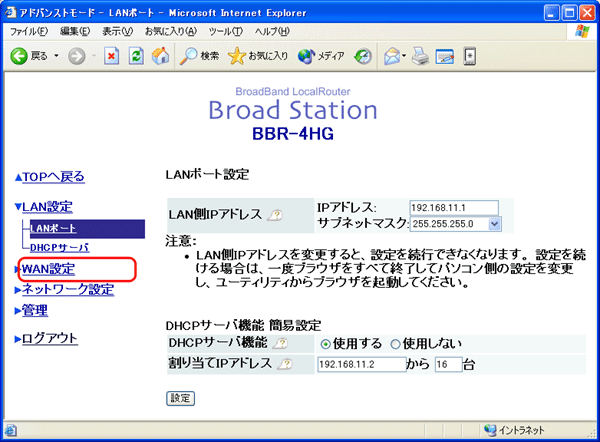Screen dimensions: 600x442
Task: Click the Windows flag logo
Action: pos(583,31)
